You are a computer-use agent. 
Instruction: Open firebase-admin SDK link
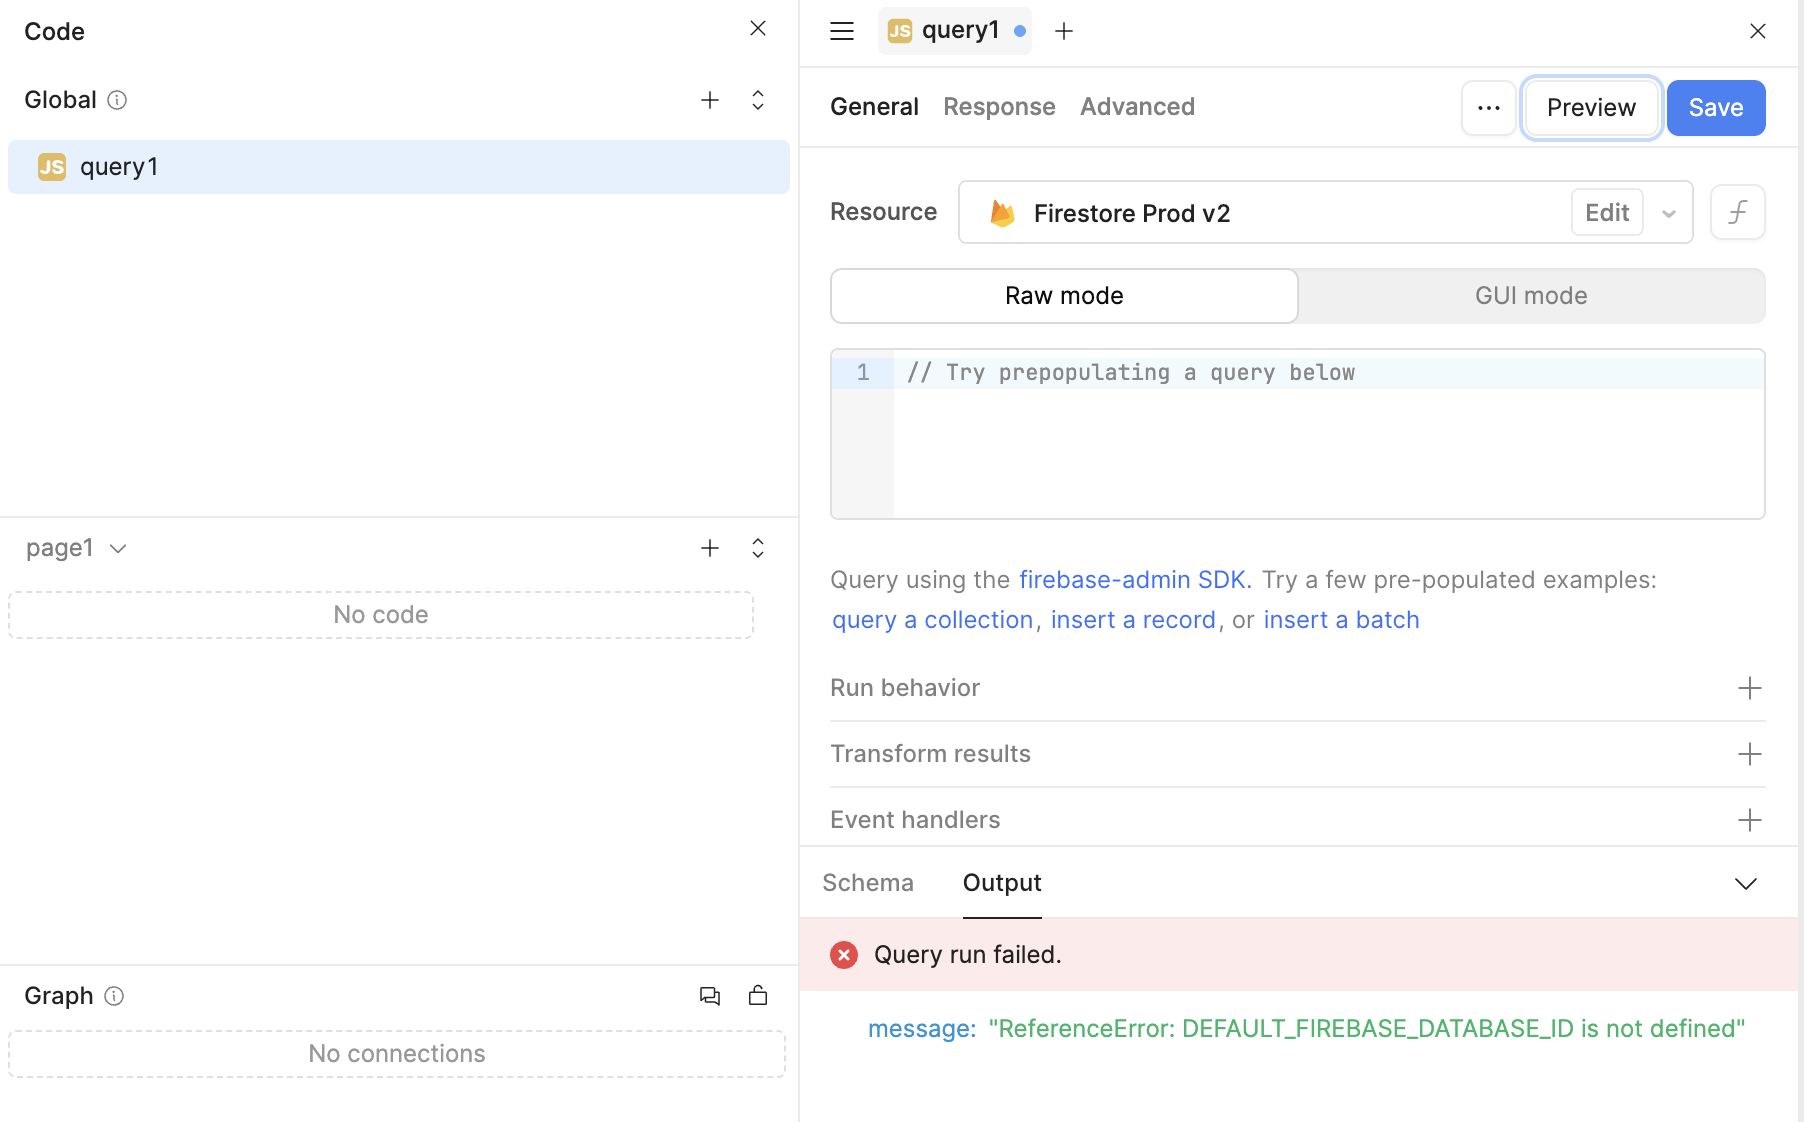coord(1135,580)
